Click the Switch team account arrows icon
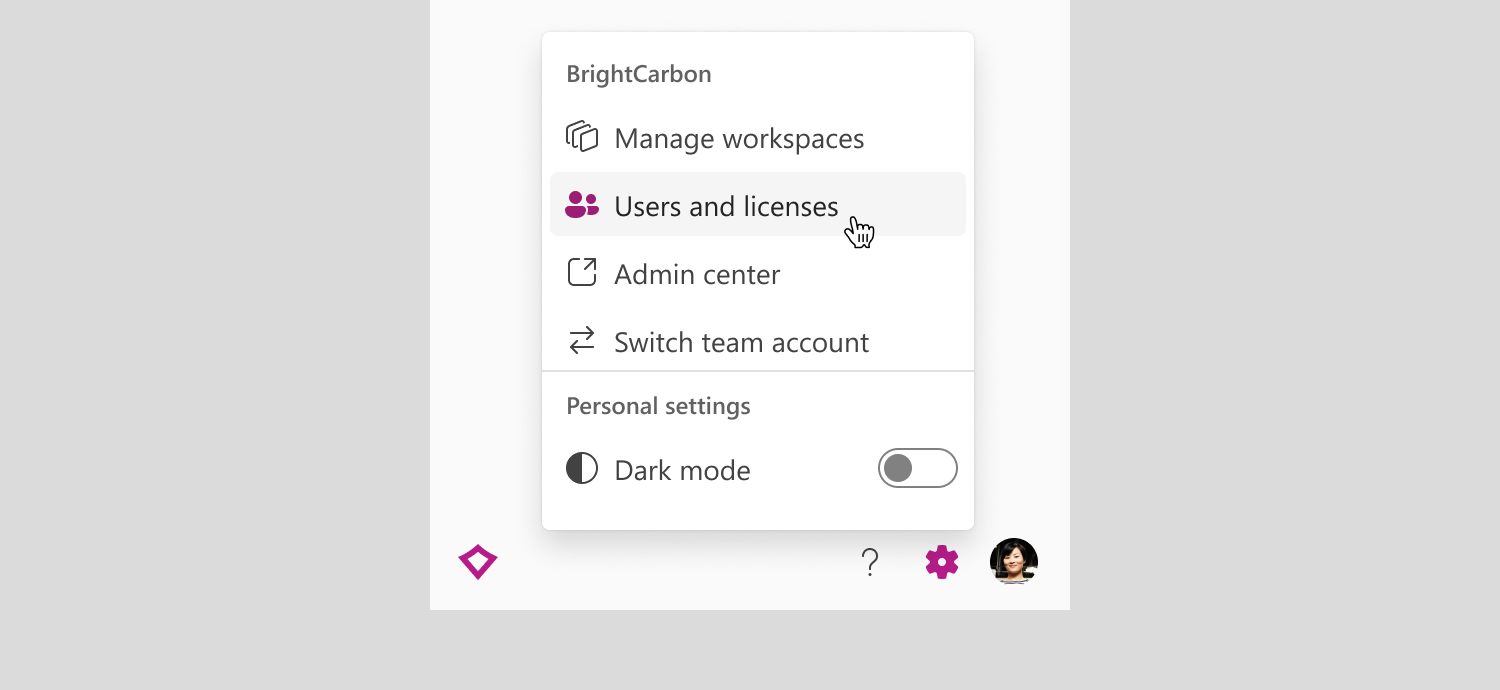Screen dimensions: 1500x690 582,341
